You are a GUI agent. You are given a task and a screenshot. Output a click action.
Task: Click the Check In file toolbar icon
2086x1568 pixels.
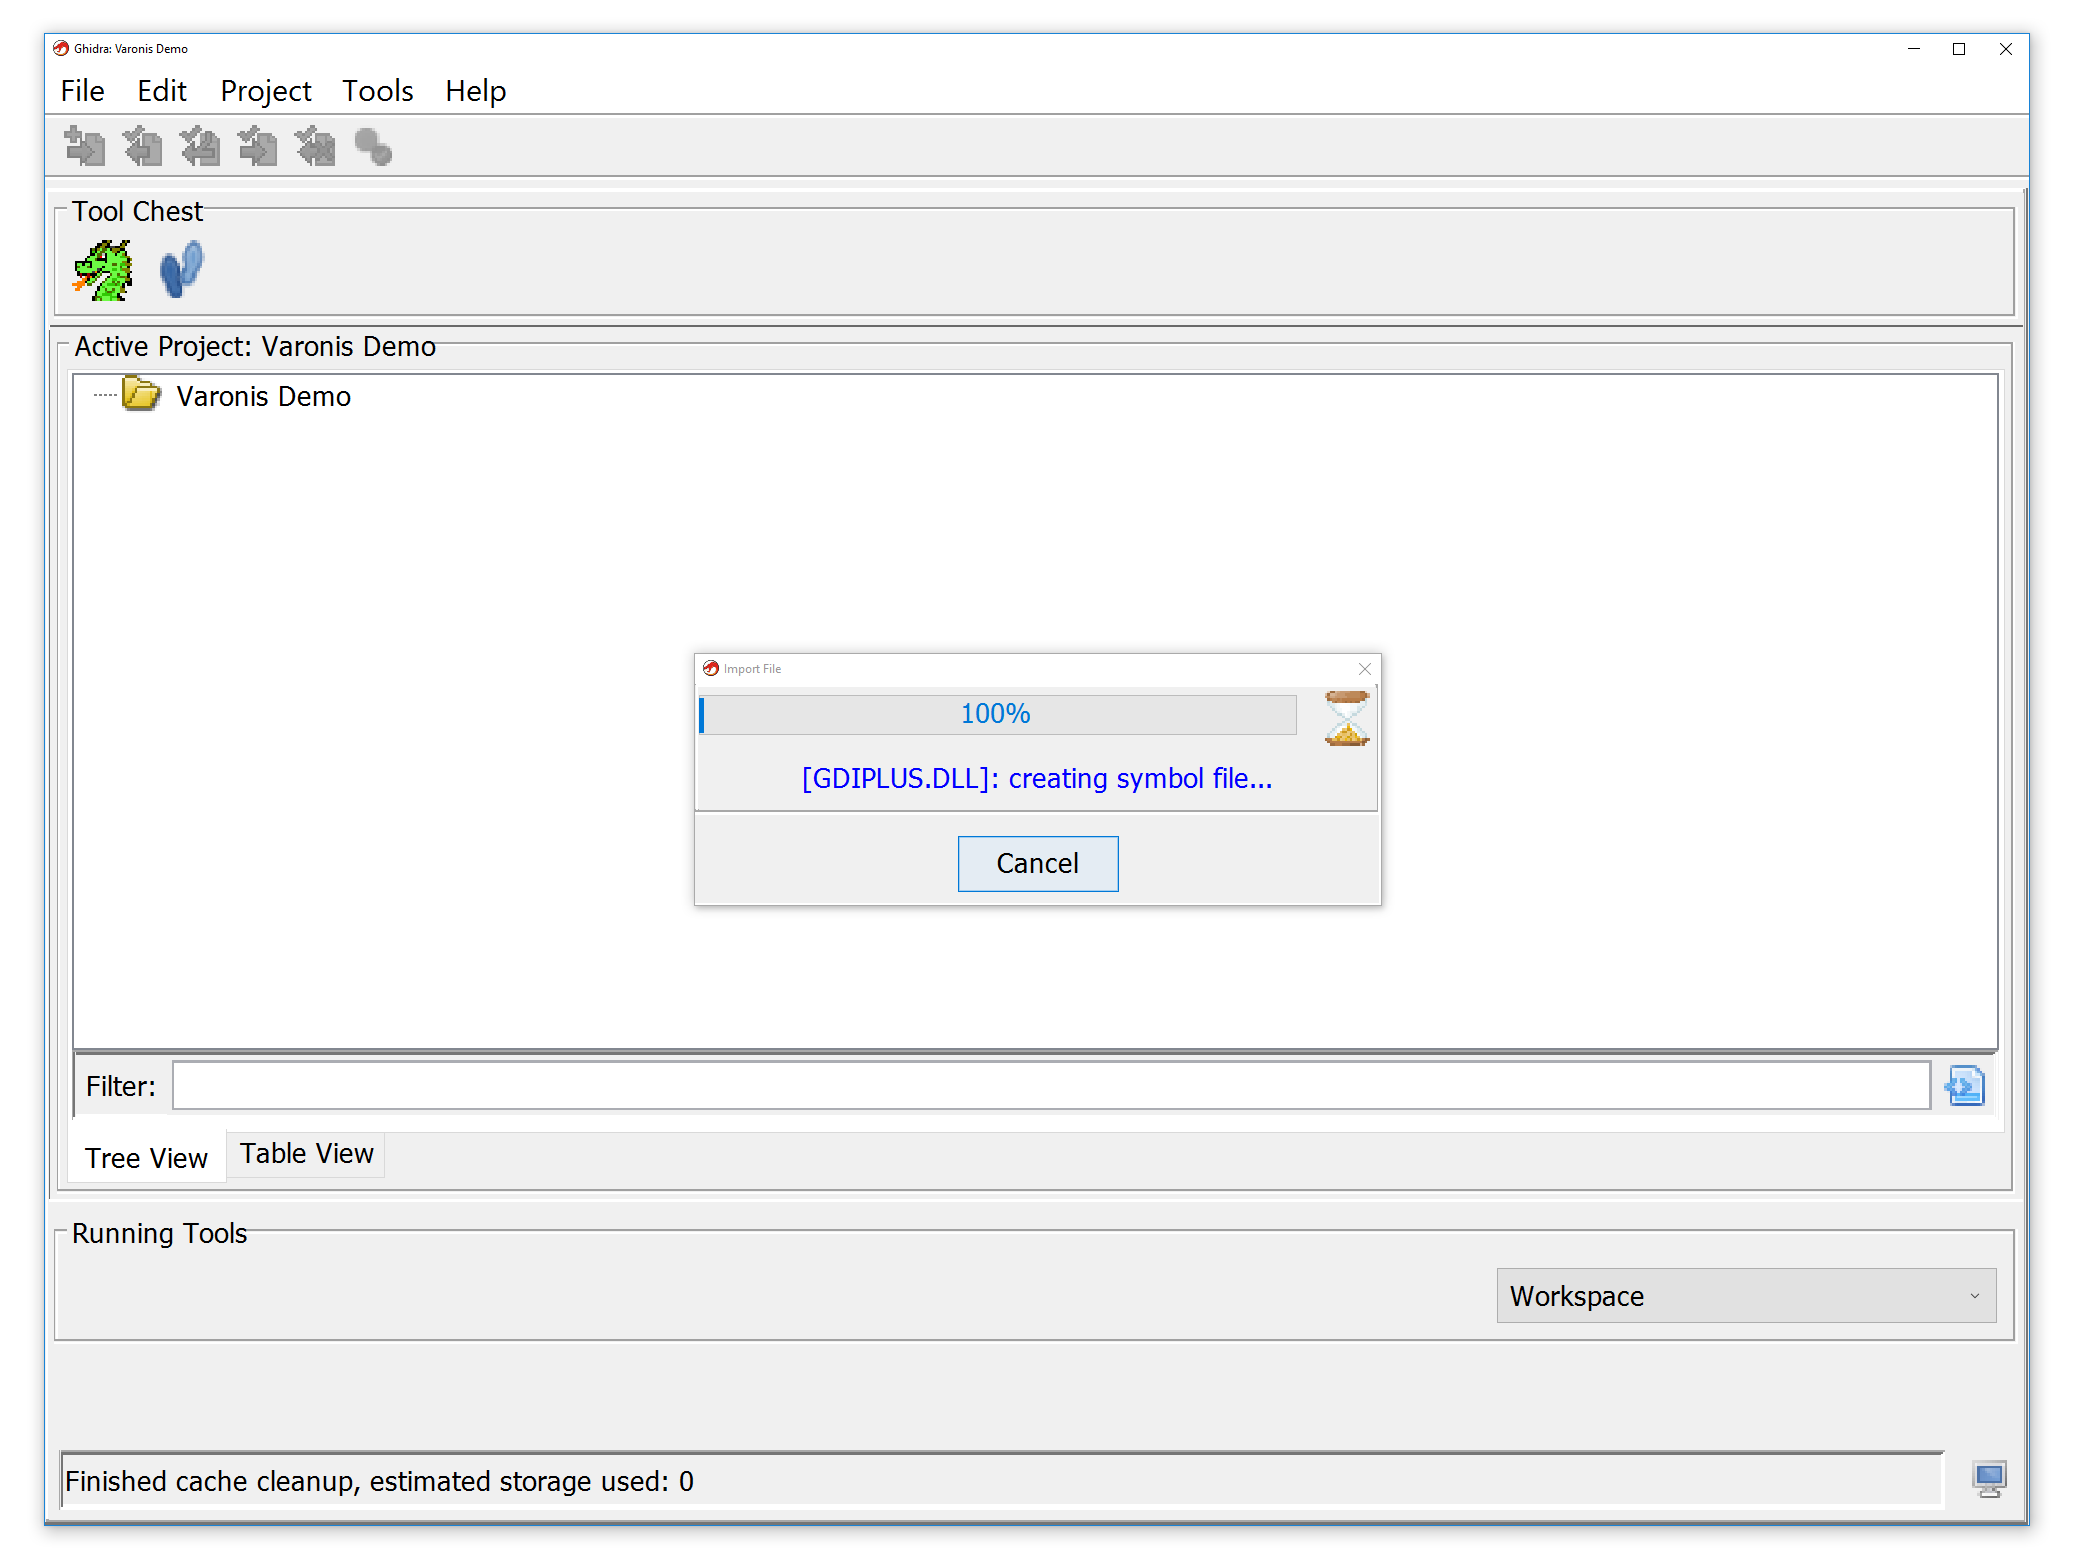(x=200, y=146)
